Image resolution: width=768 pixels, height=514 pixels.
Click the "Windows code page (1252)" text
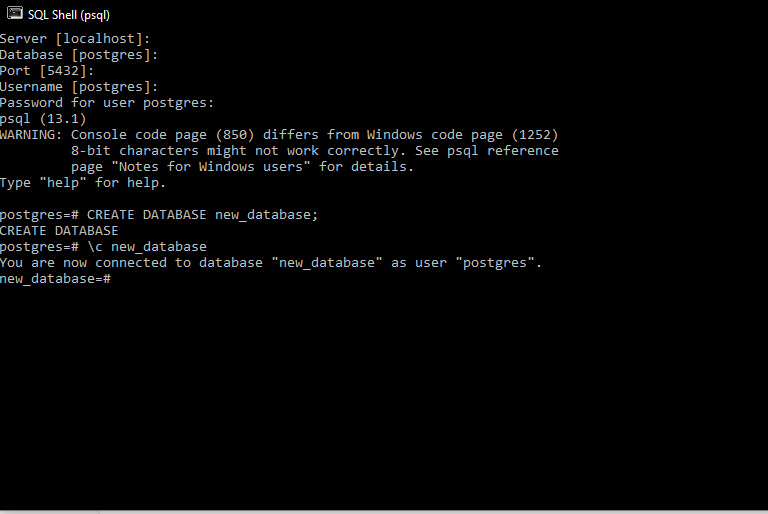coord(462,135)
